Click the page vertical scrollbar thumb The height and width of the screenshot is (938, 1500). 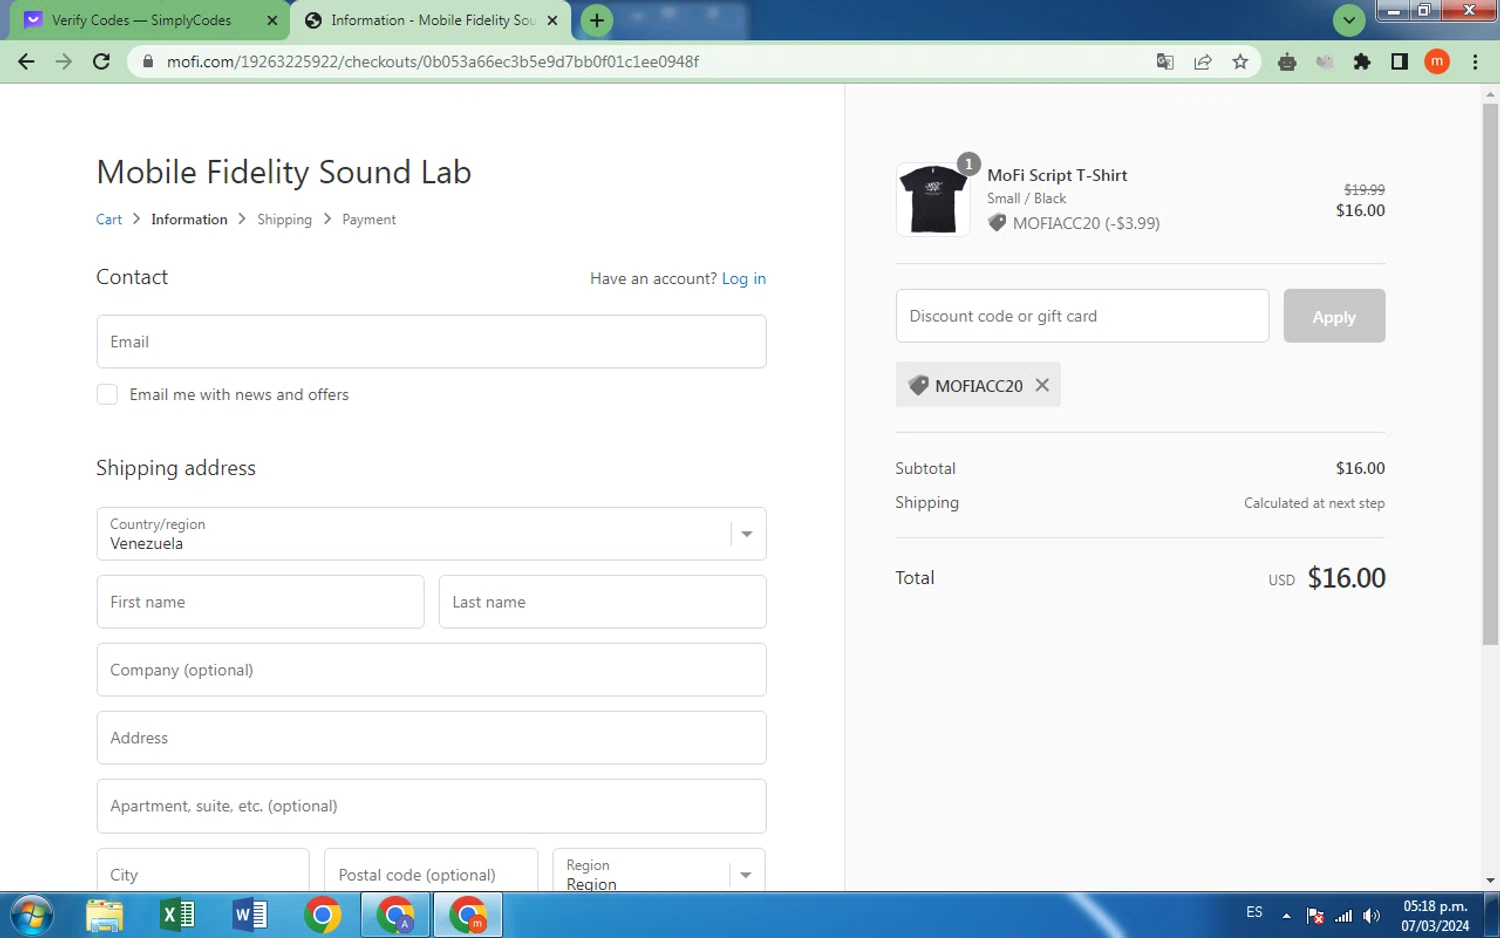coord(1490,375)
